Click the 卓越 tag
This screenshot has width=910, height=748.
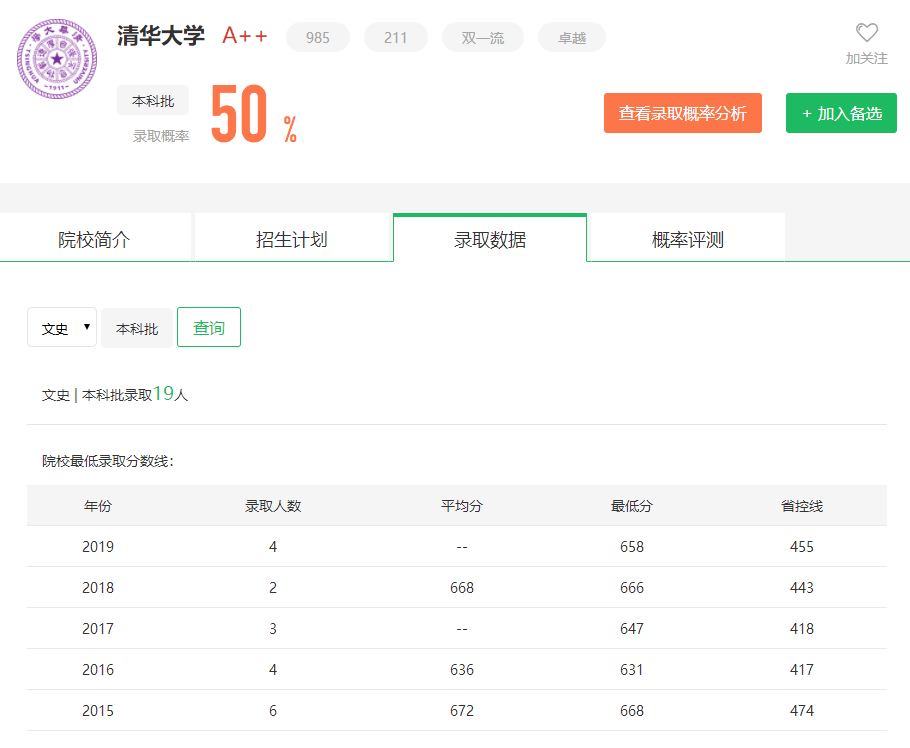click(x=572, y=38)
